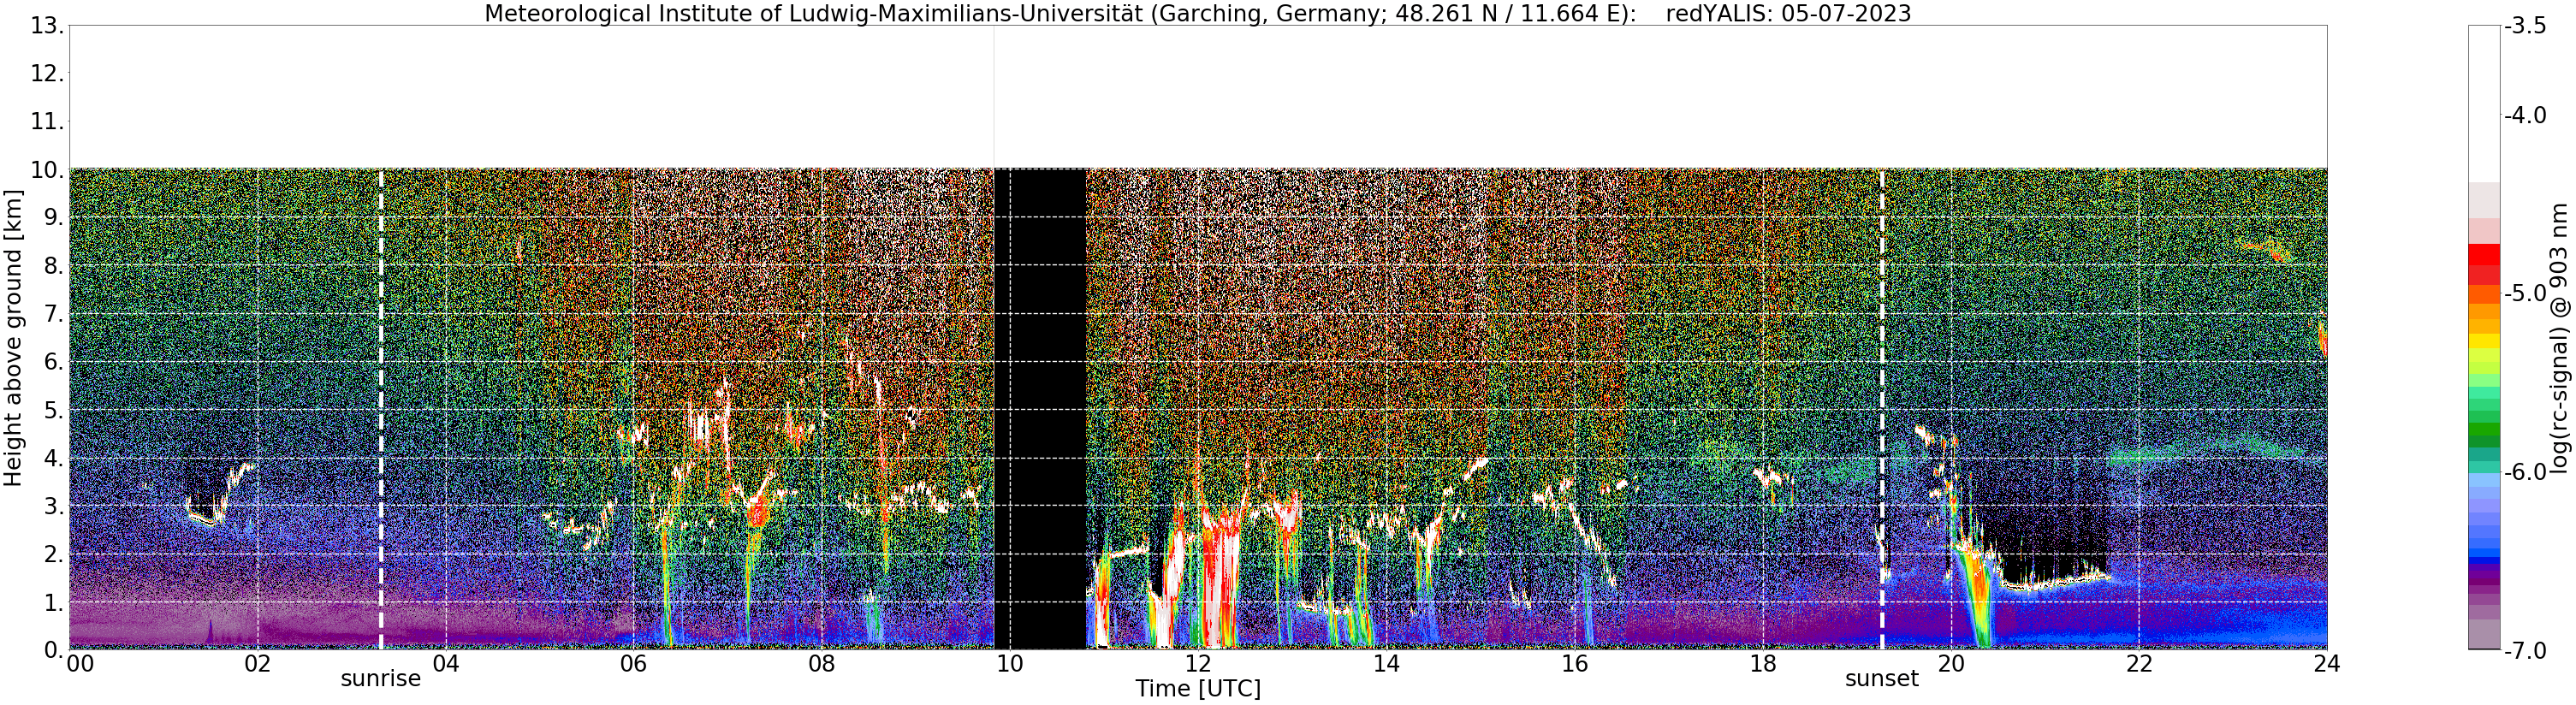
Task: Click the sunset dashed vertical marker line
Action: tap(1881, 408)
